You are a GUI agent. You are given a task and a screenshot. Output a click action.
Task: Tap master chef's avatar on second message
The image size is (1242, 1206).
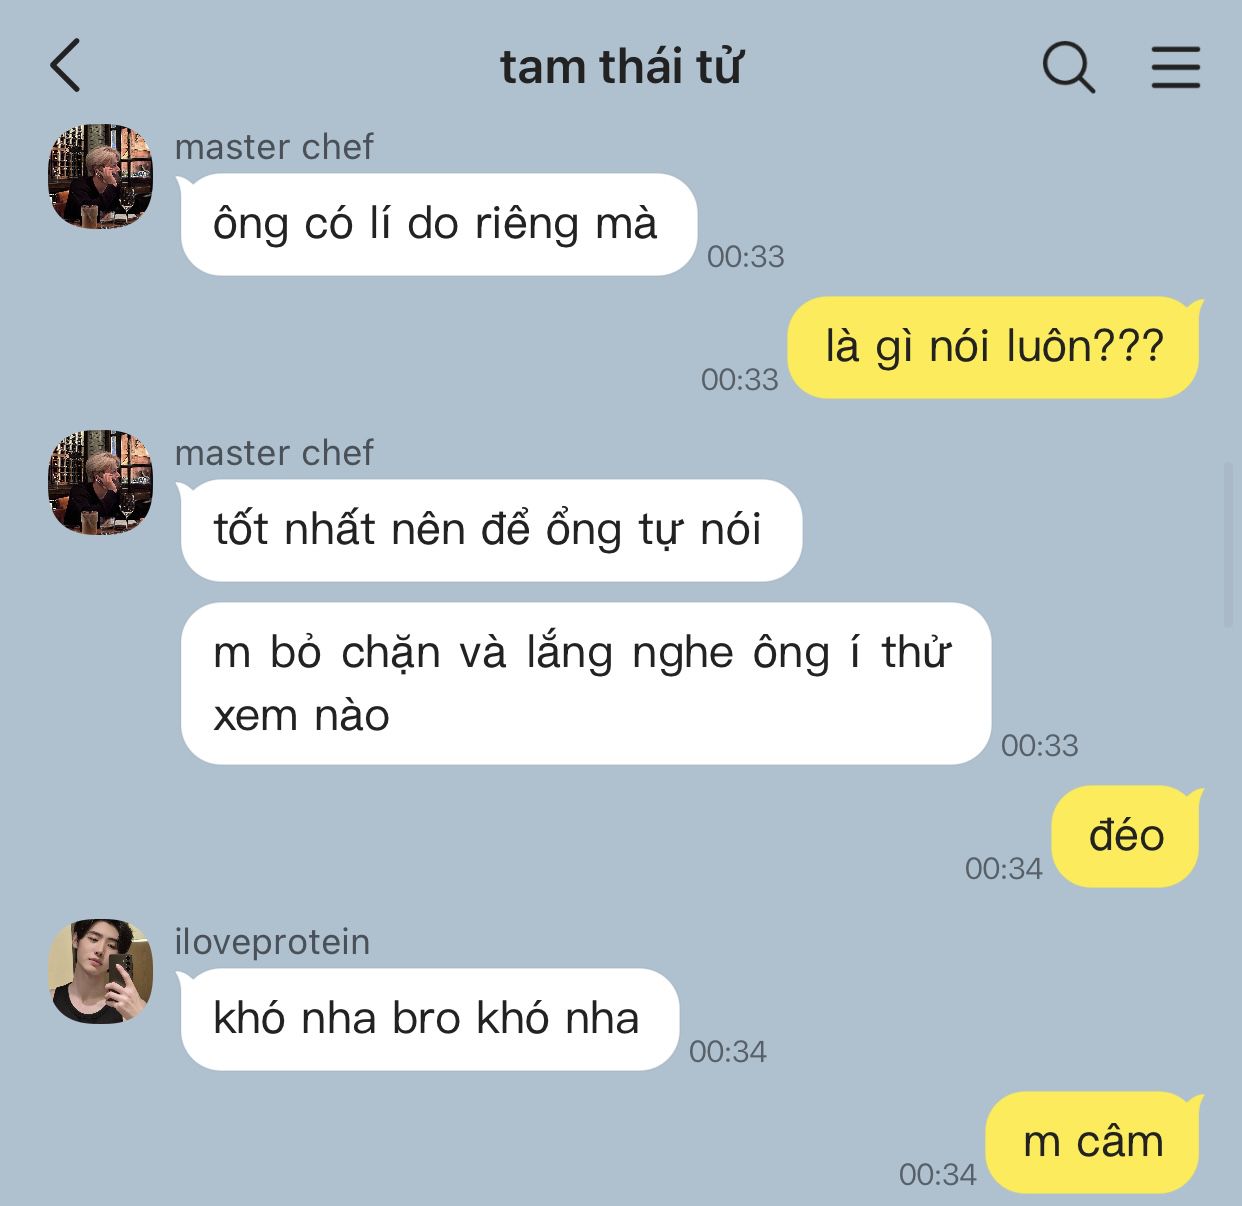pos(100,482)
